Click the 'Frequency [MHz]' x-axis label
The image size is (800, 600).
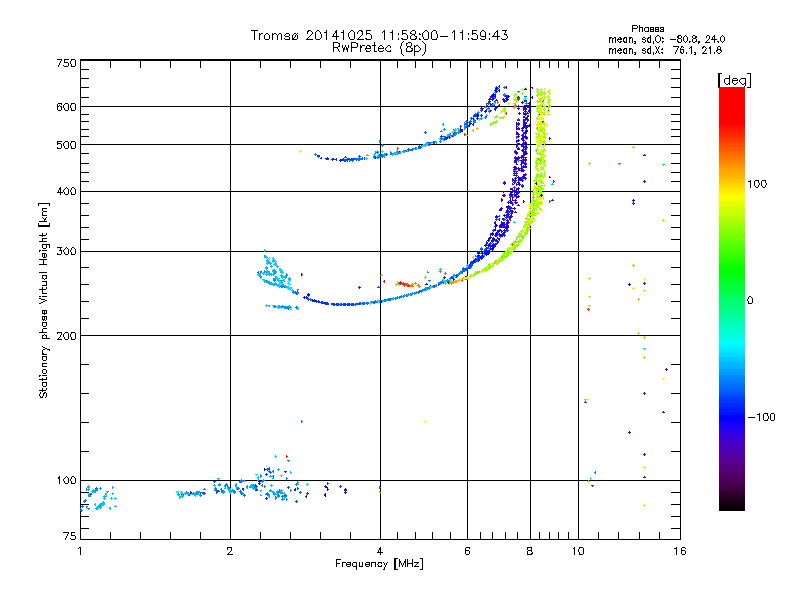click(x=379, y=564)
